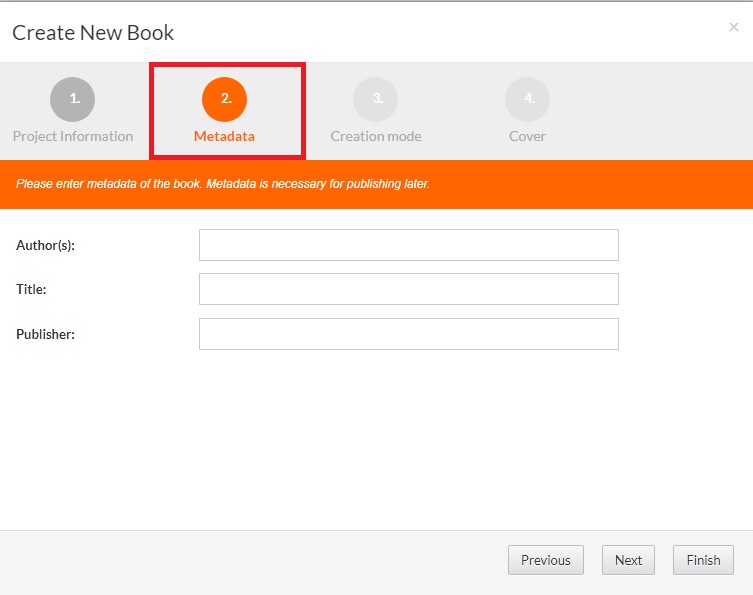The width and height of the screenshot is (753, 595).
Task: Go to the Project Information step label
Action: tap(73, 136)
